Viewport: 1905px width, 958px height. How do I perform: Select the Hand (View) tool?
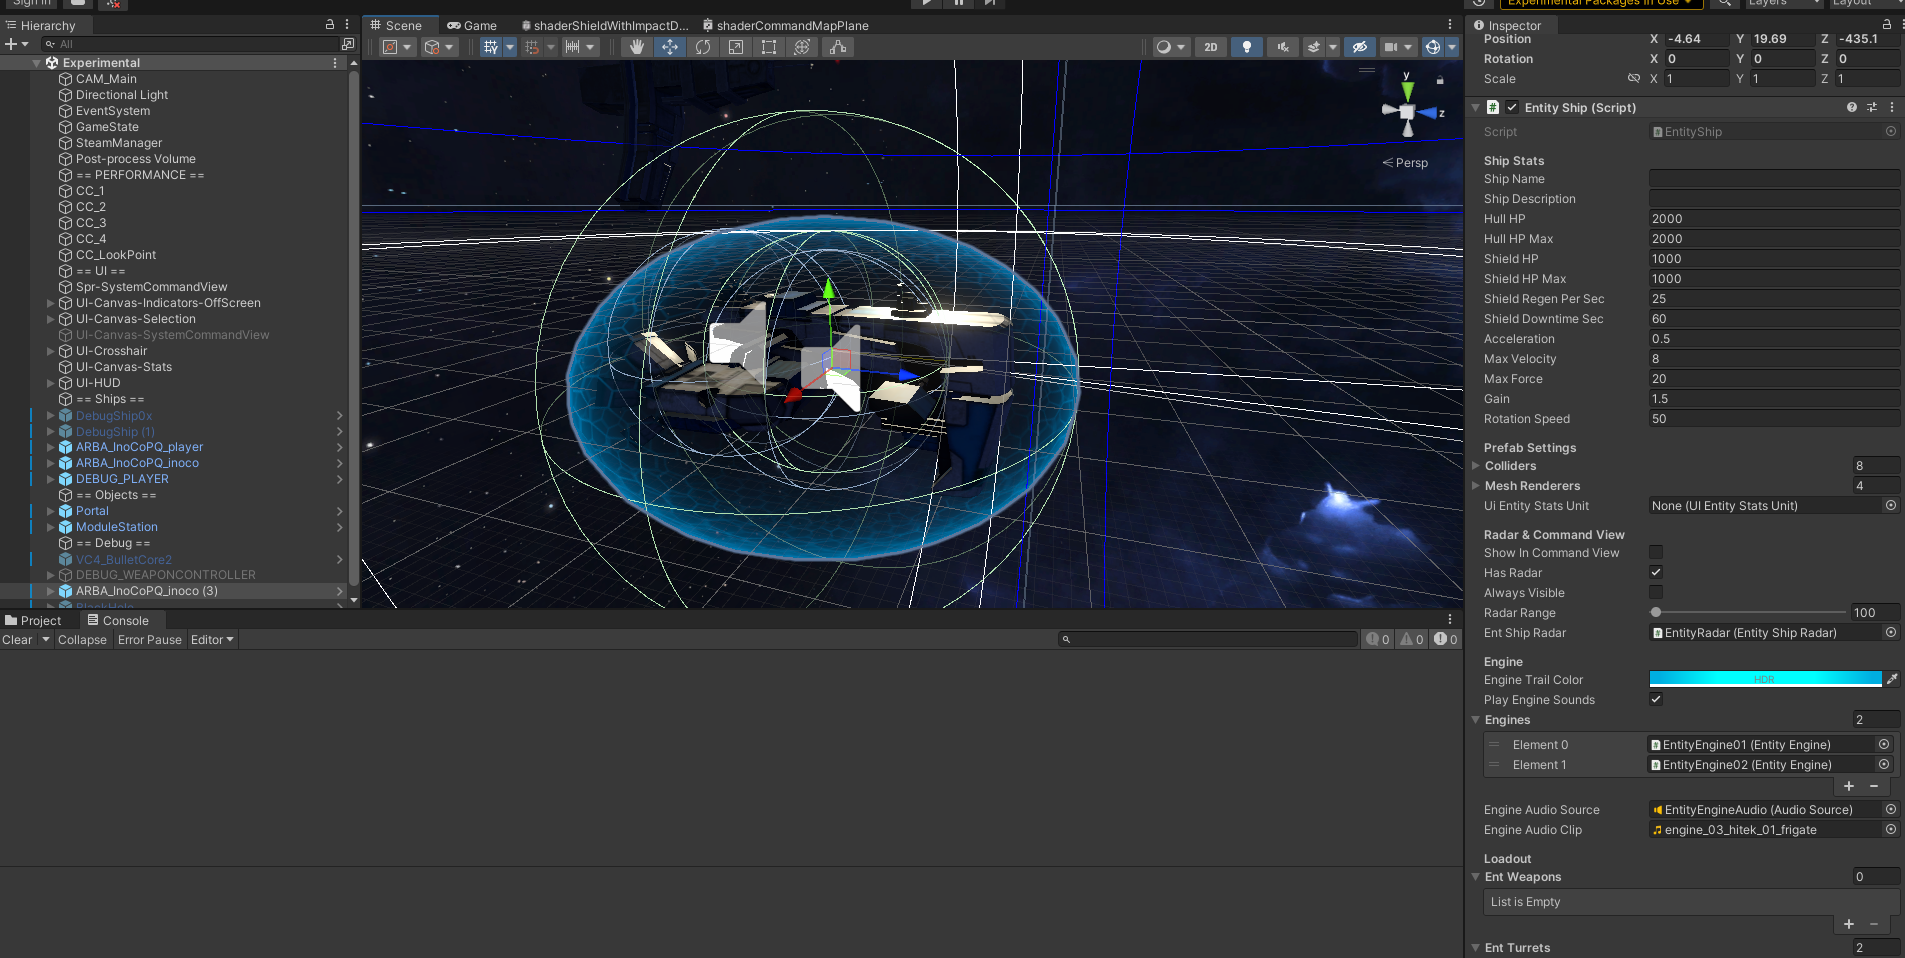click(x=636, y=47)
